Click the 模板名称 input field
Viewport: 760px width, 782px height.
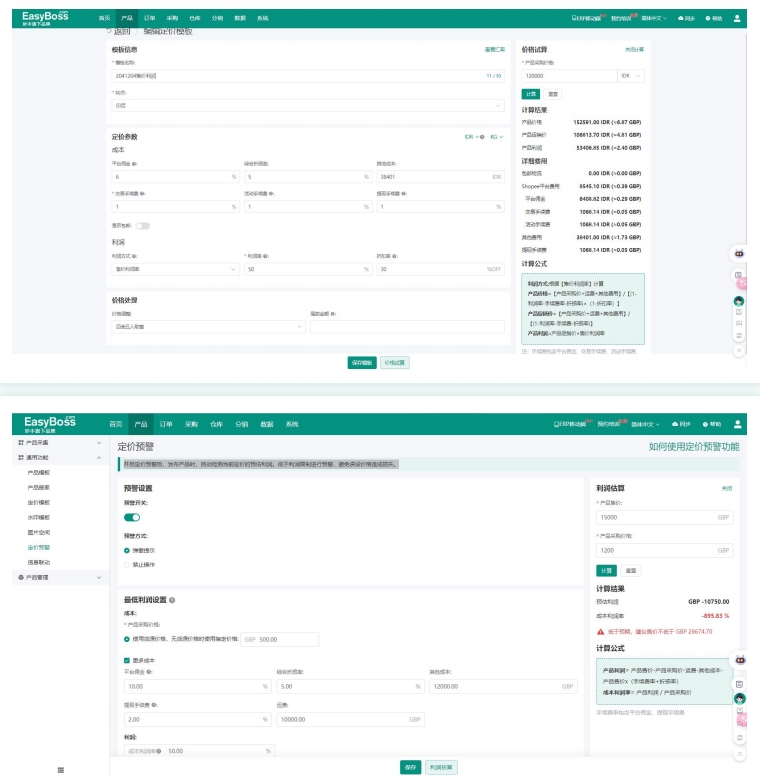[308, 76]
